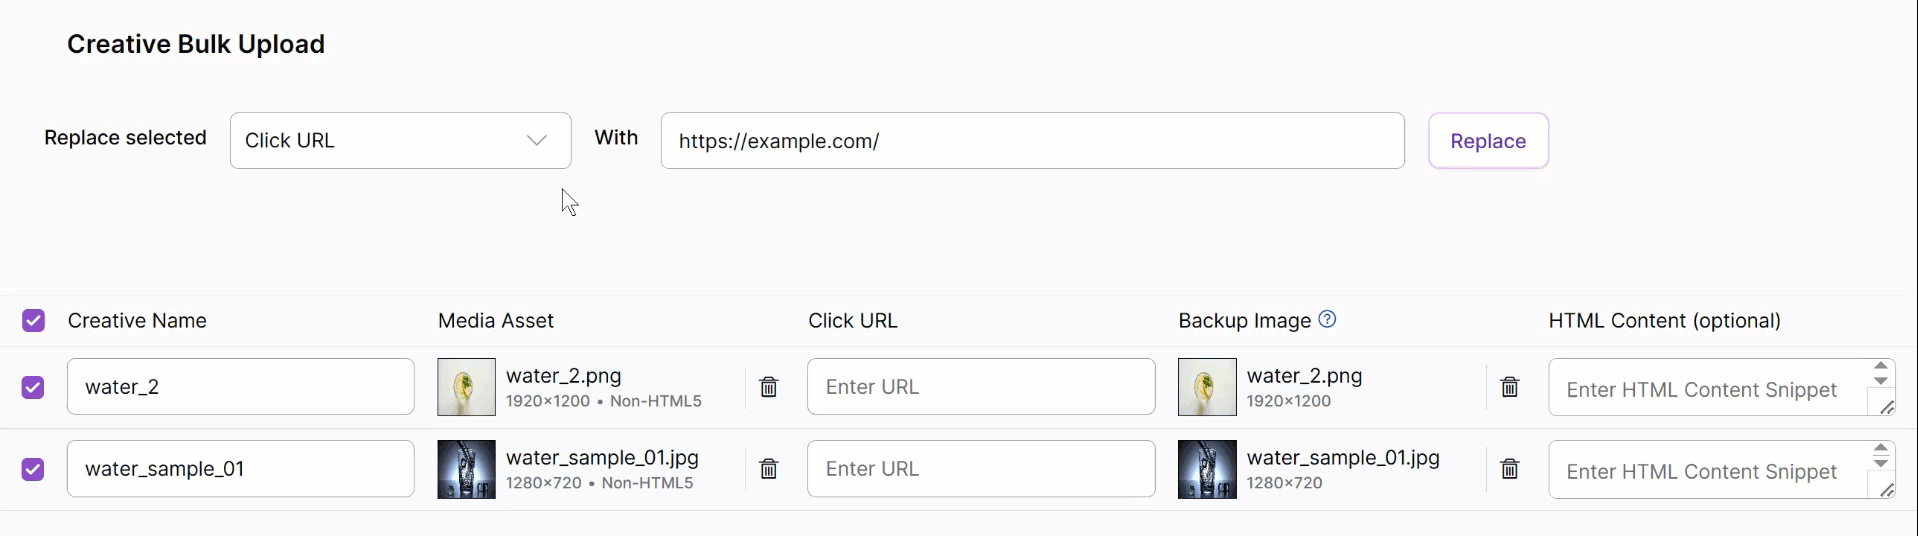The width and height of the screenshot is (1918, 536).
Task: Click the water_2 Click URL field
Action: click(980, 387)
